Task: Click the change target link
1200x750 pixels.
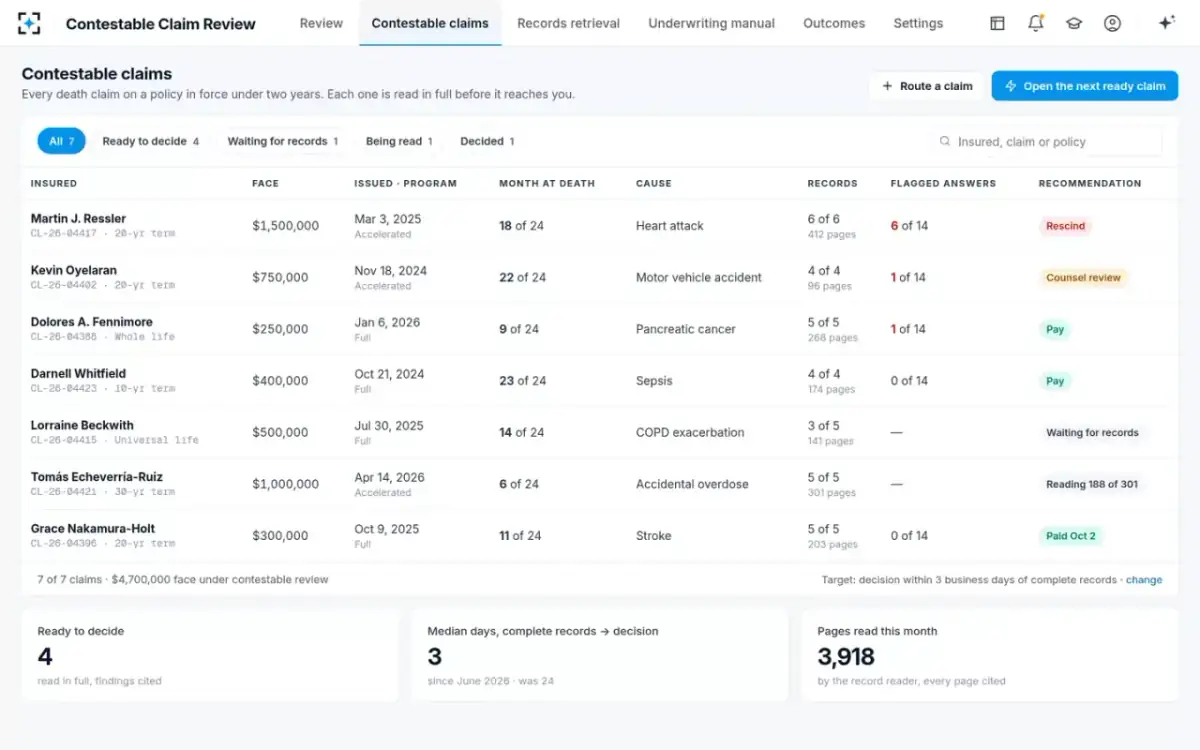Action: tap(1144, 579)
